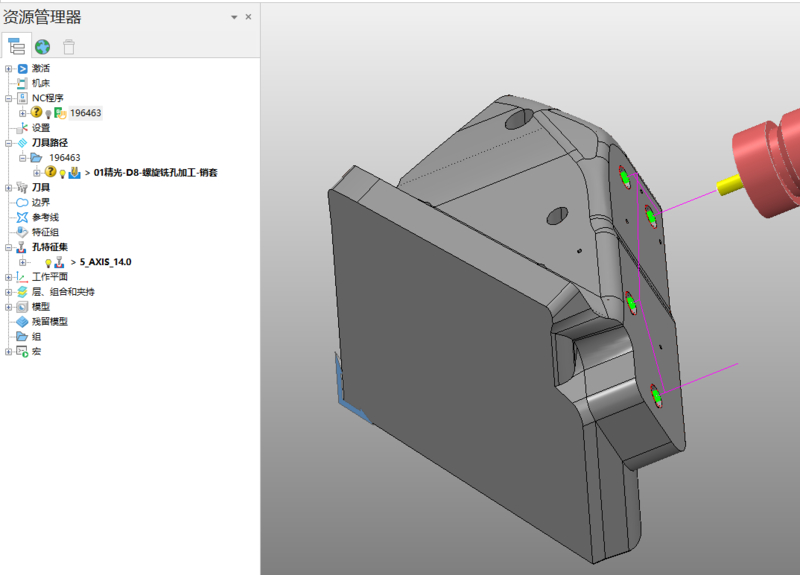Click the globe browser tab icon
The height and width of the screenshot is (575, 800).
tap(42, 46)
